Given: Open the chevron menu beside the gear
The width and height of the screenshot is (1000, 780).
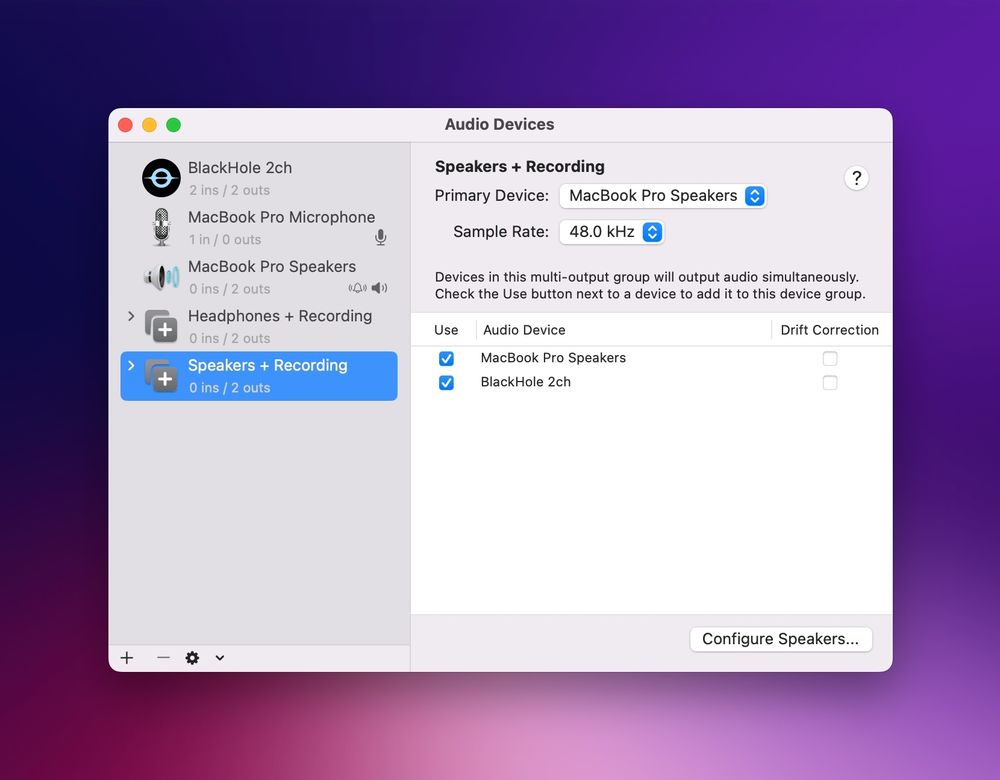Looking at the screenshot, I should click(x=219, y=658).
